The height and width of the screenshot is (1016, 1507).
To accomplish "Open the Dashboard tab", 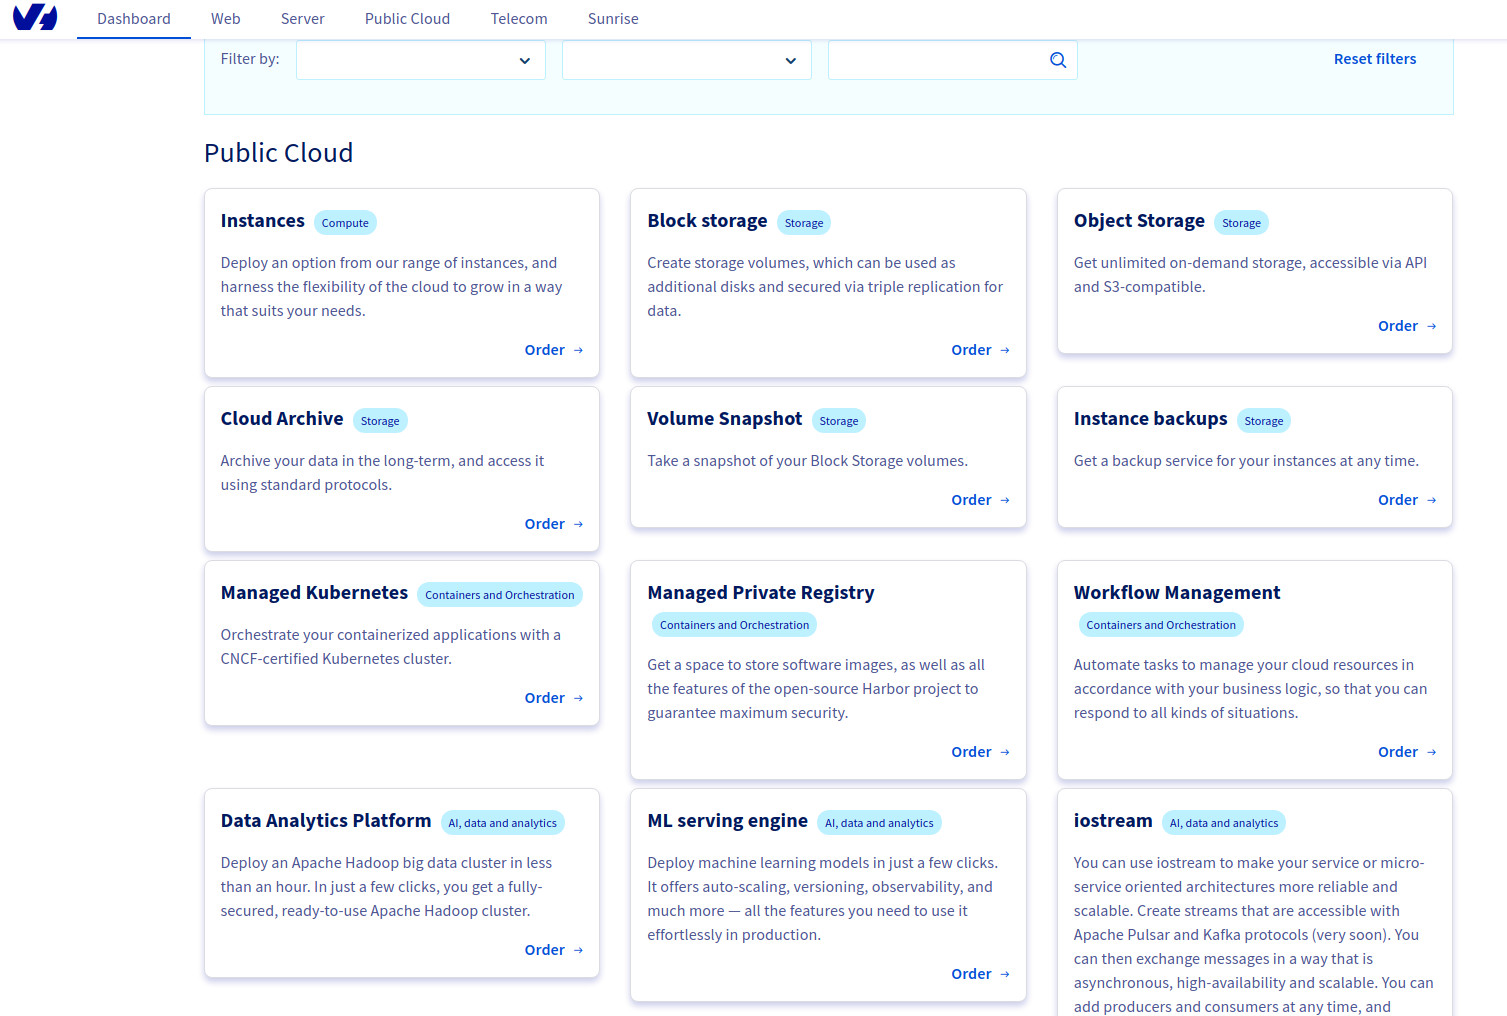I will 134,19.
